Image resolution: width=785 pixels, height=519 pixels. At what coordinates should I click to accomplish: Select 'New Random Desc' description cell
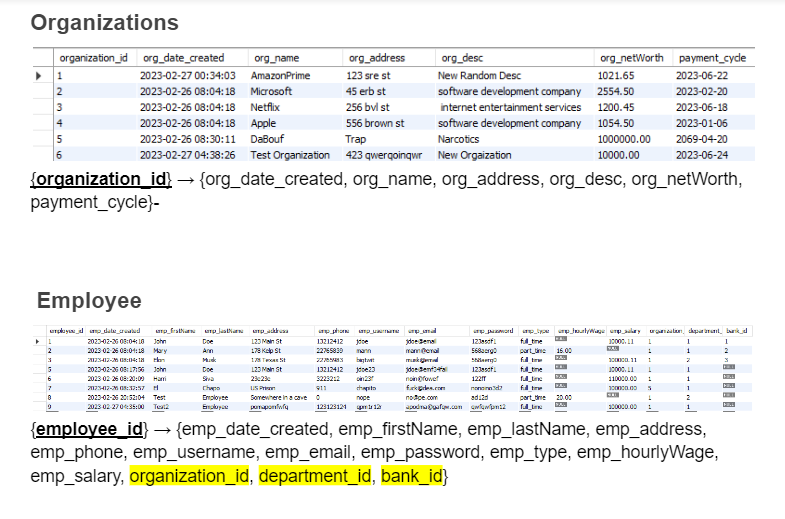pos(479,76)
